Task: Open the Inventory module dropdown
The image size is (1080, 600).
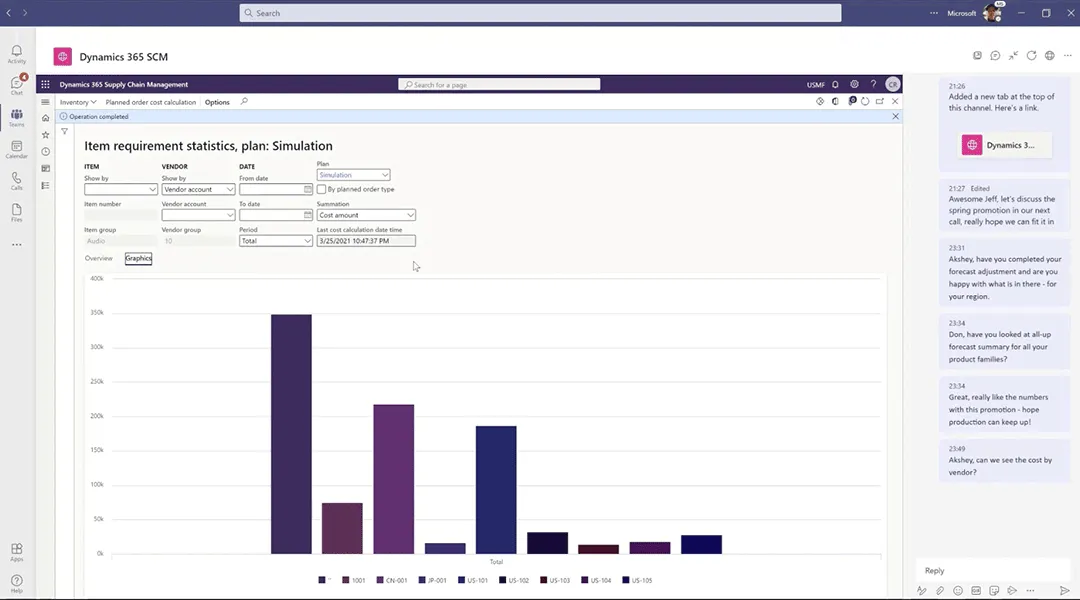Action: click(77, 101)
